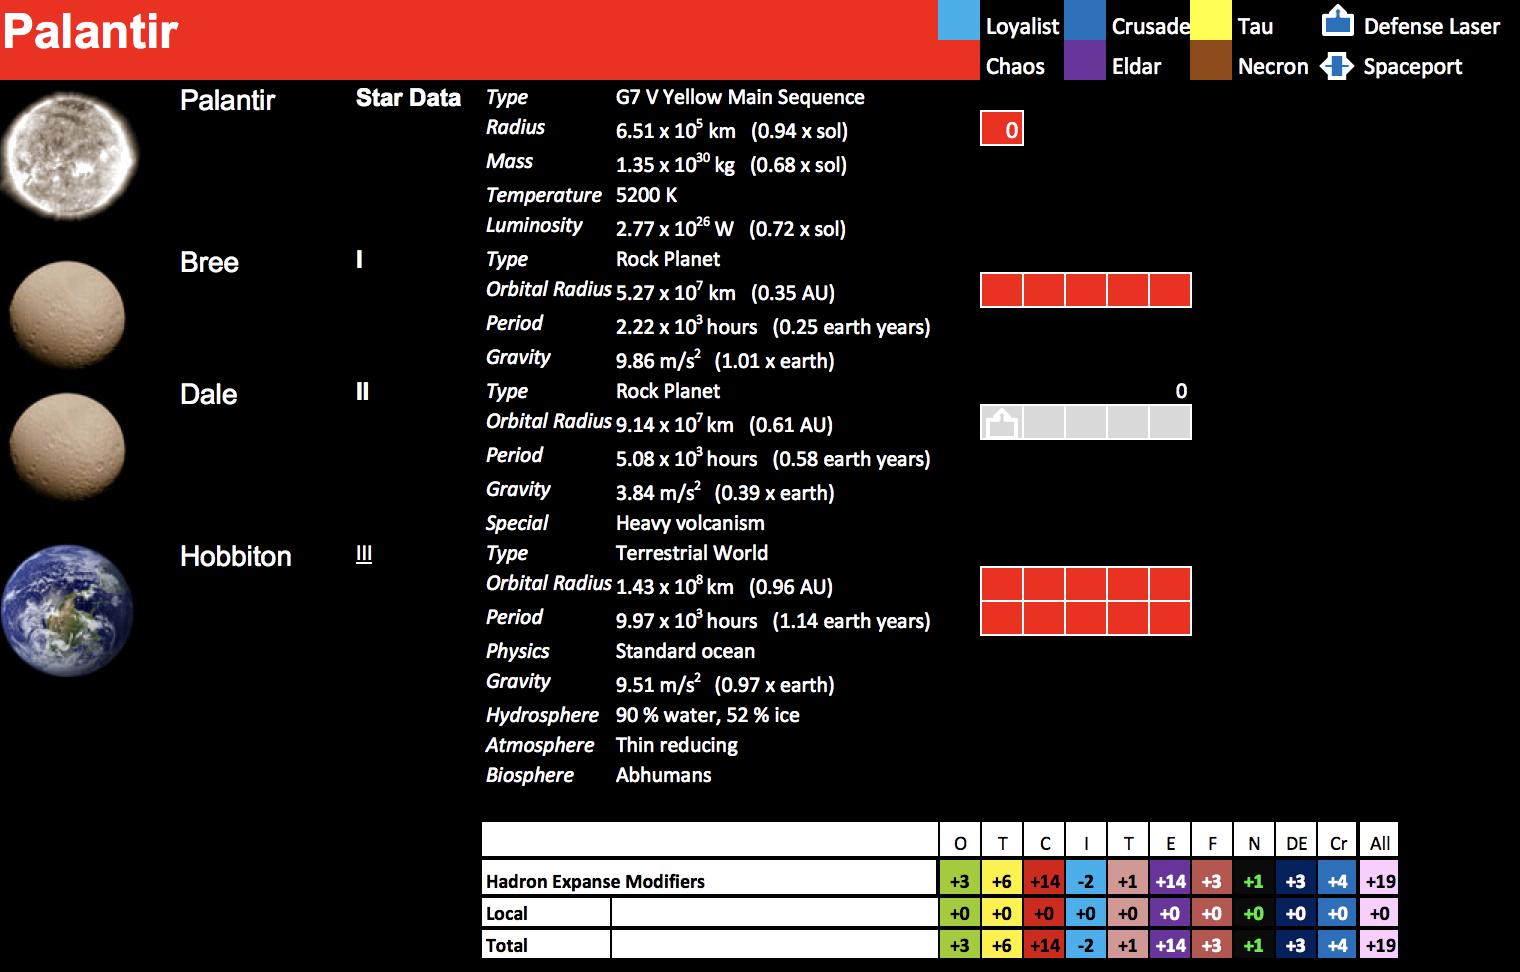The image size is (1520, 972).
Task: Click the 'Thin reducing' atmosphere value
Action: 677,745
